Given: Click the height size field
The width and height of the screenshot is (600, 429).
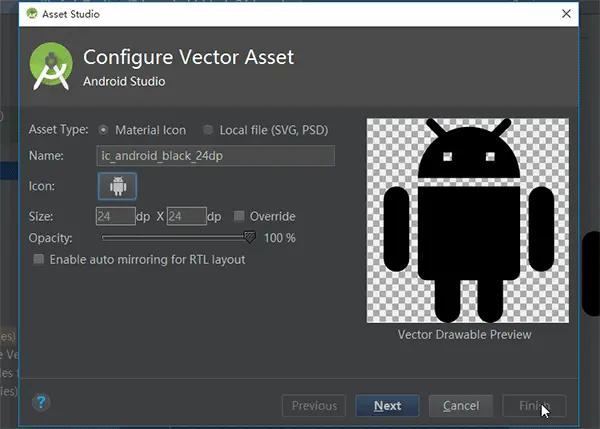Looking at the screenshot, I should click(x=187, y=216).
